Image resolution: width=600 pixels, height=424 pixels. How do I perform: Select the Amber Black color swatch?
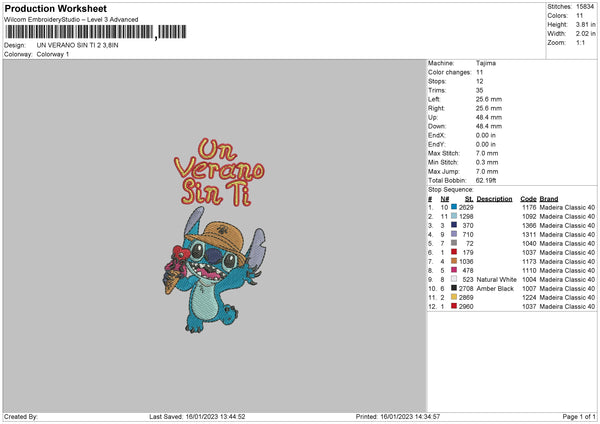[454, 288]
